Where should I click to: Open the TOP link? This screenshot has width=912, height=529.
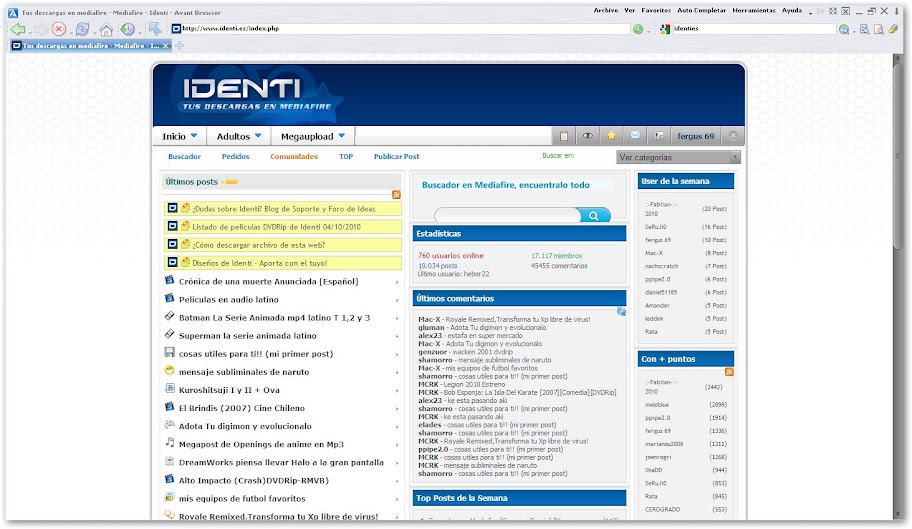pos(346,156)
